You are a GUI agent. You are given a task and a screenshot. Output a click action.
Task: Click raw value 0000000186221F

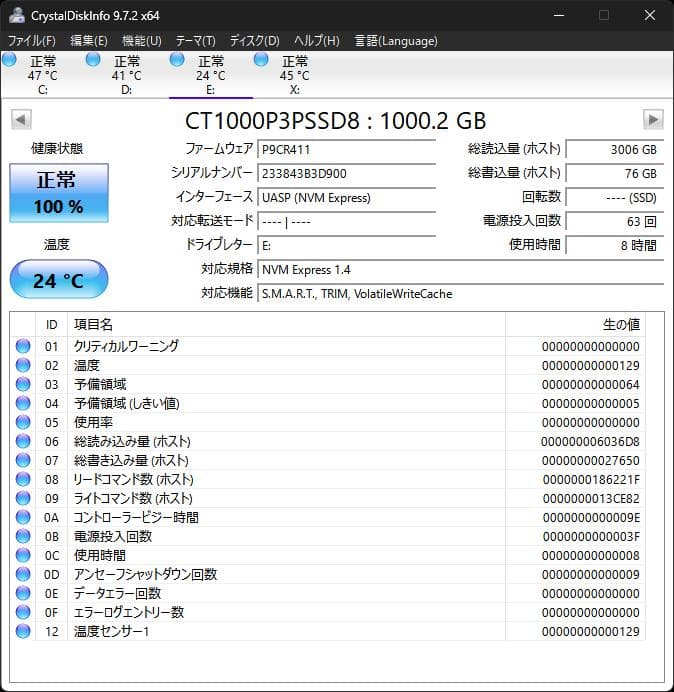[x=591, y=479]
